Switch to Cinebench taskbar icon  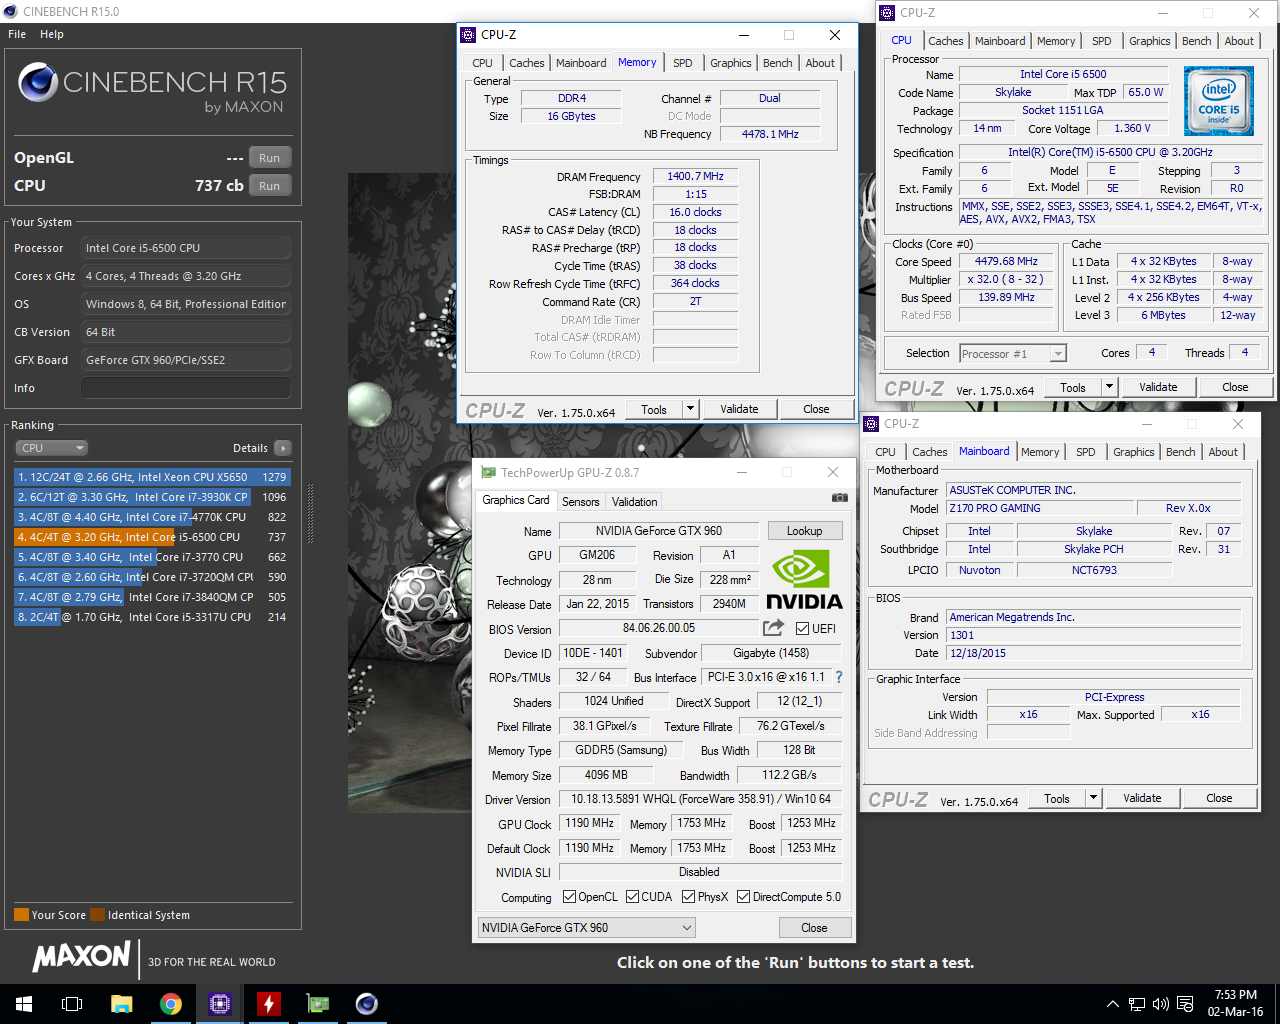pyautogui.click(x=366, y=1004)
